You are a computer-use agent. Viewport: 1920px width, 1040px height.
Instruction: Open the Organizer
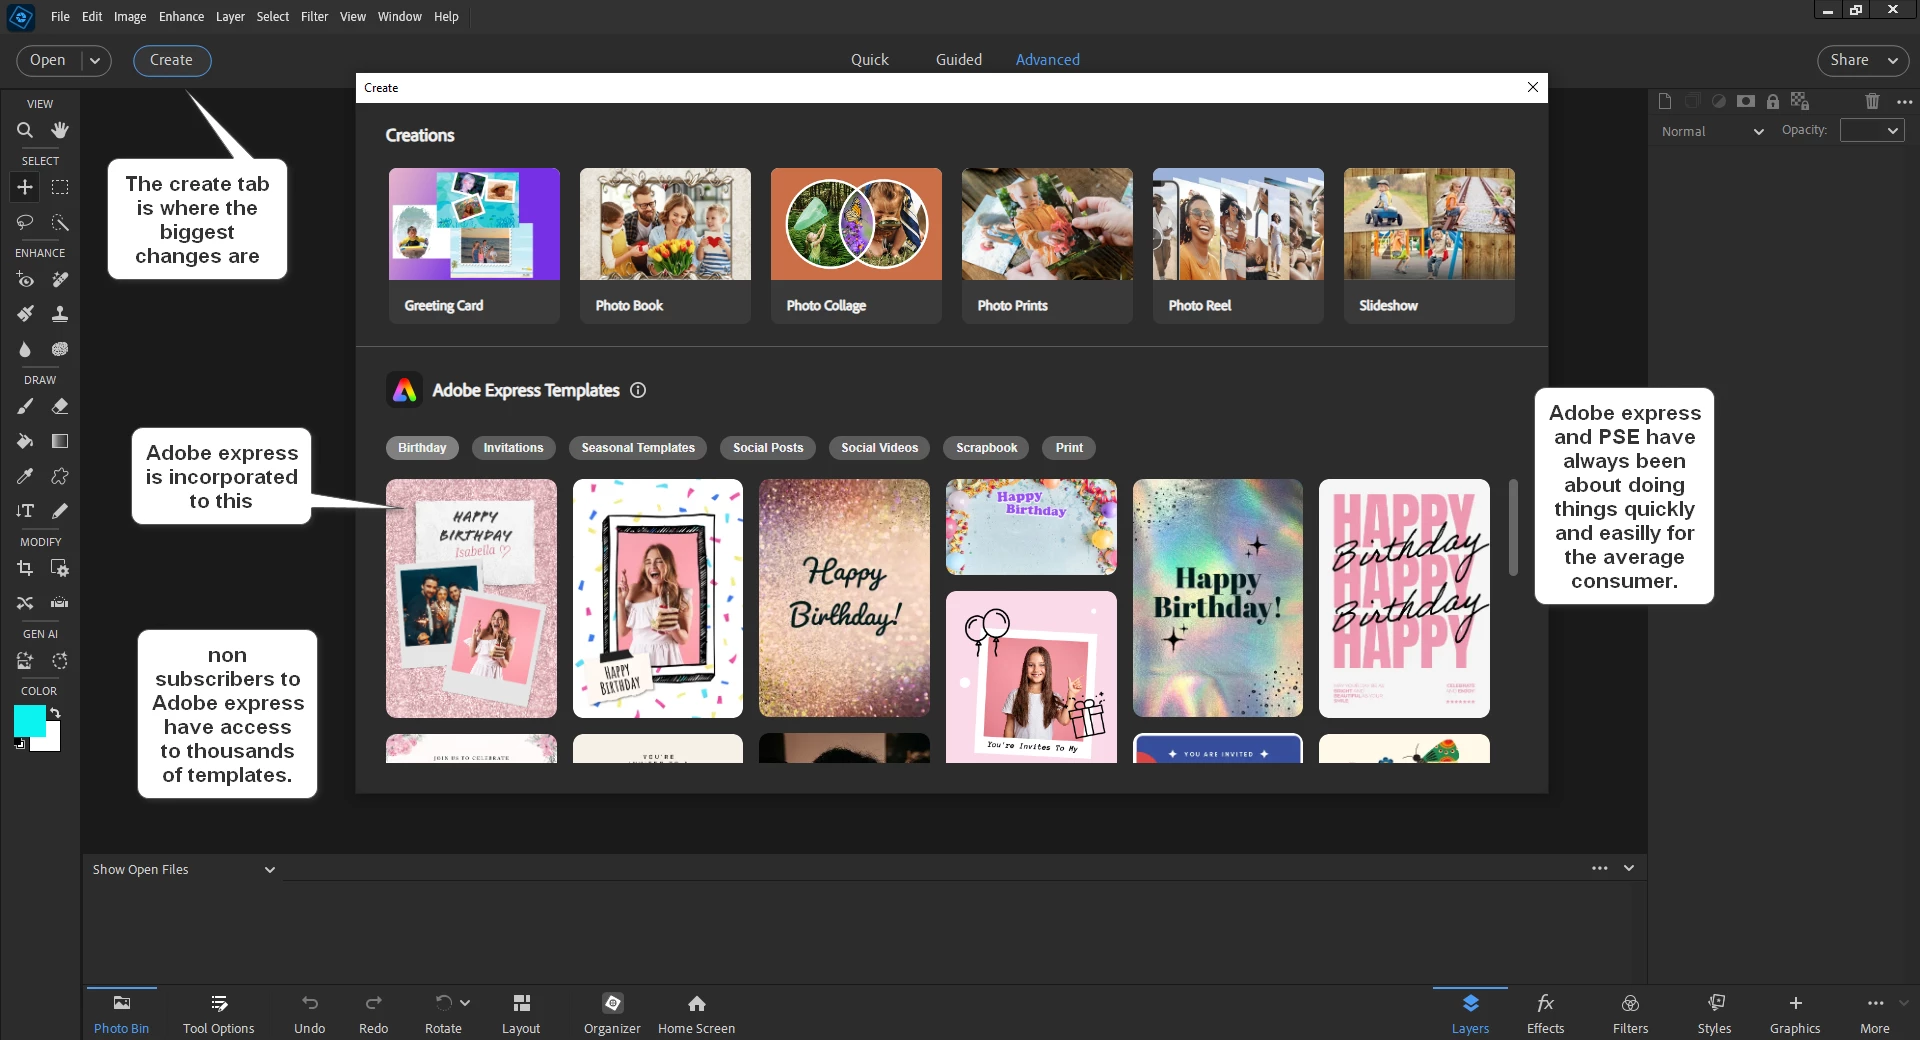pyautogui.click(x=612, y=1013)
